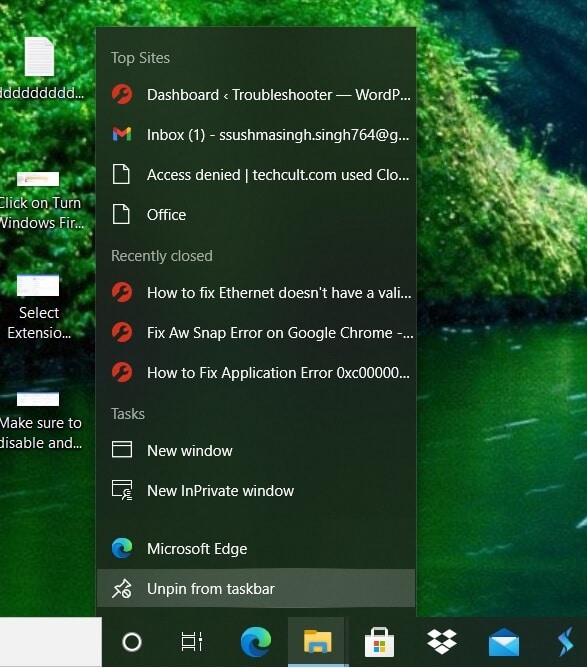Click wrench icon beside Fix Aw Snap
The image size is (587, 668).
122,332
